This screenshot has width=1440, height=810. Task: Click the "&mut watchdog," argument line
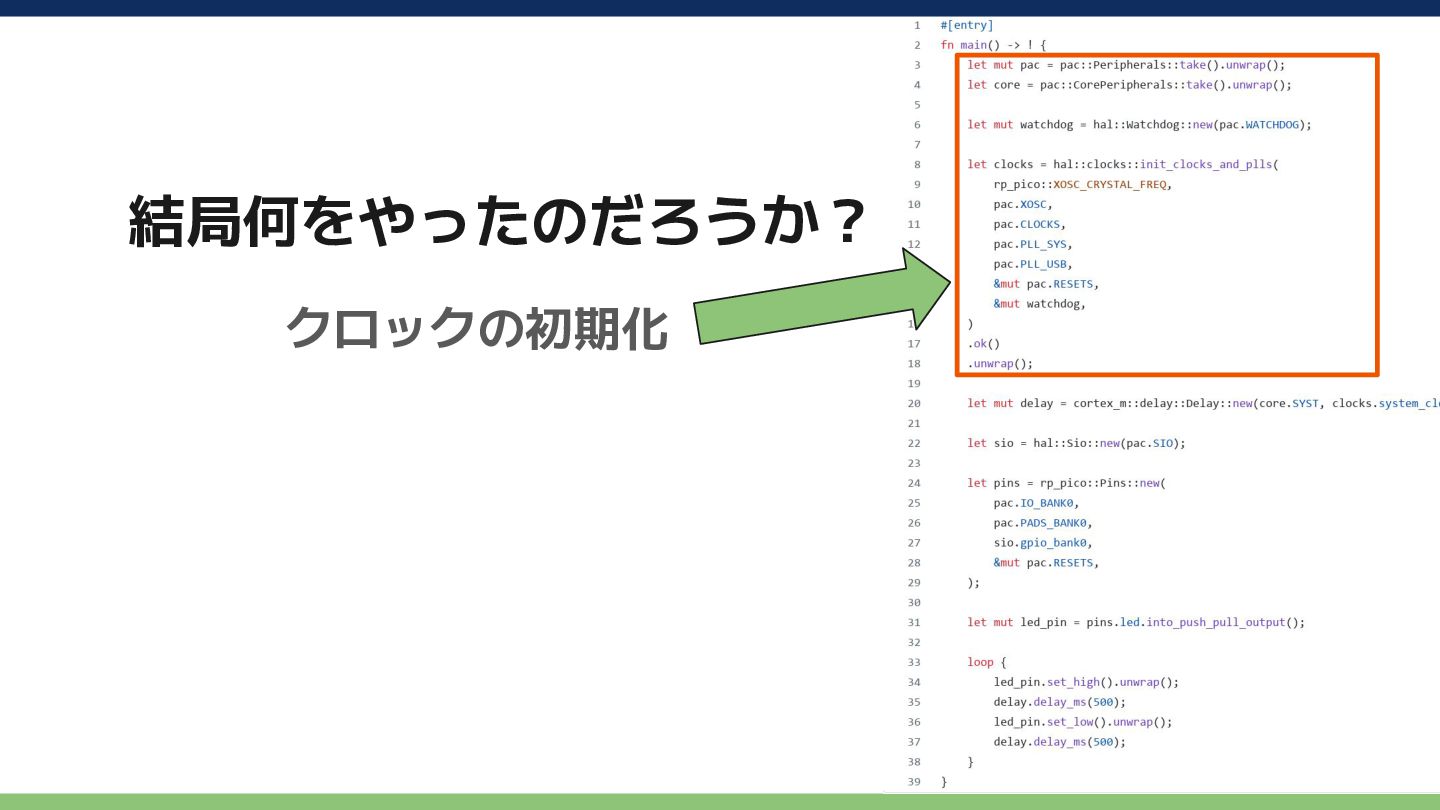click(1039, 304)
